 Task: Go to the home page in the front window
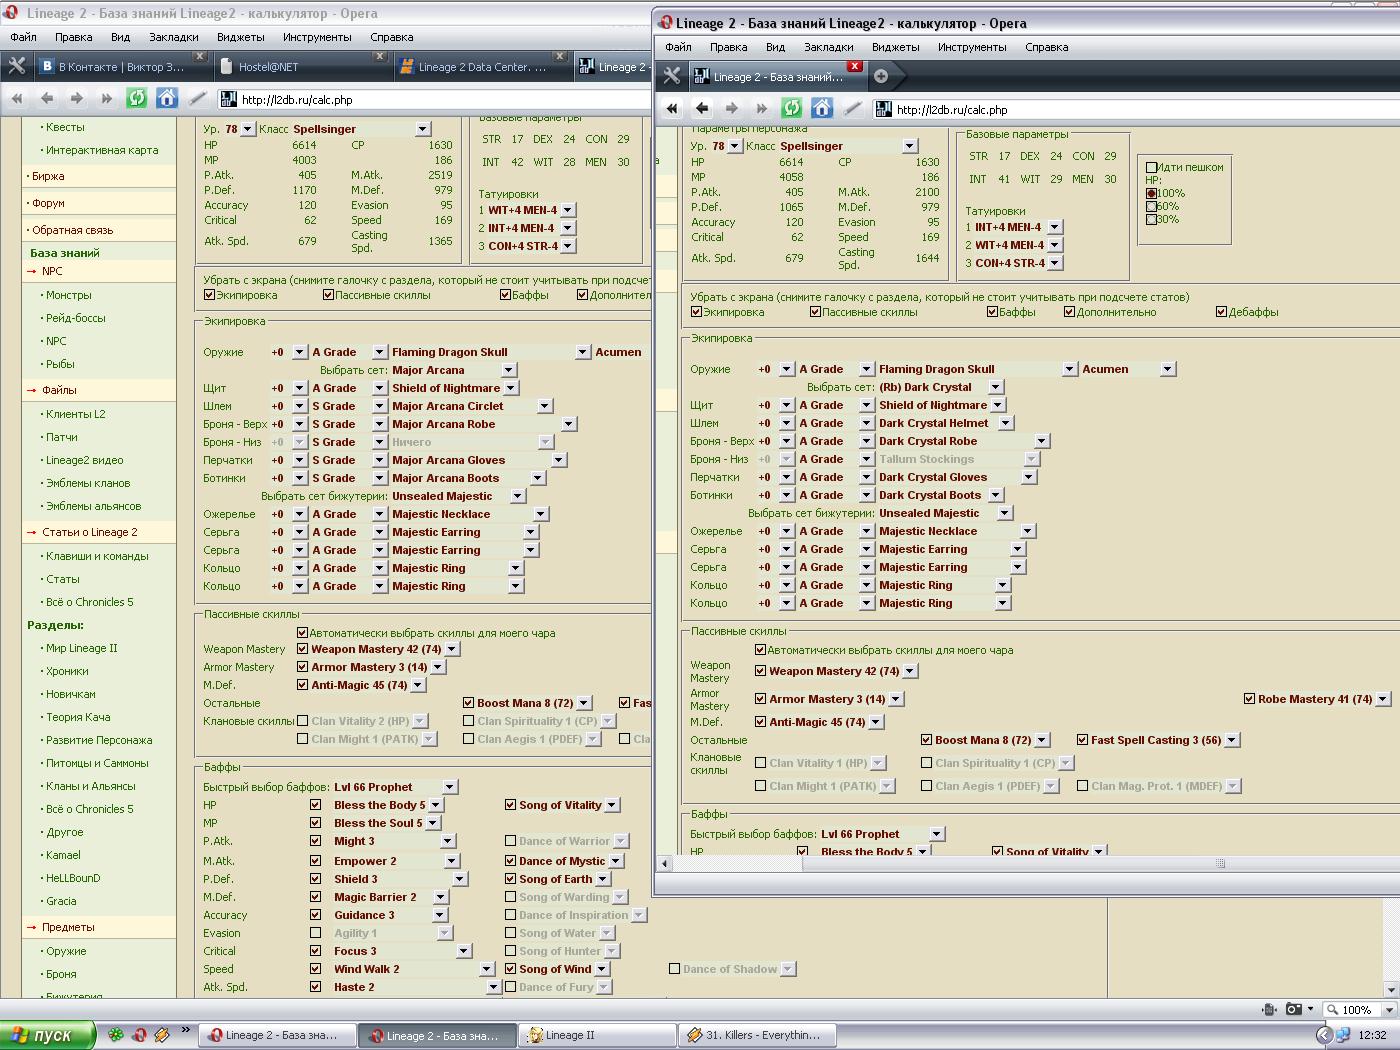click(x=822, y=108)
